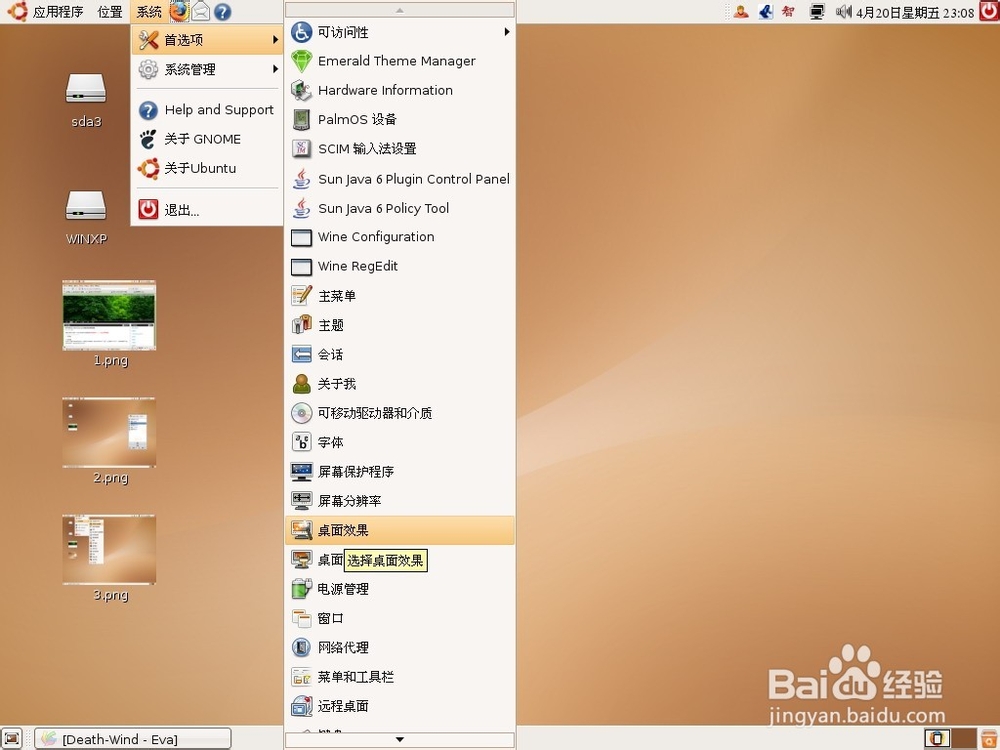Click the down scroll arrow at menu bottom
This screenshot has height=750, width=1000.
click(x=399, y=738)
